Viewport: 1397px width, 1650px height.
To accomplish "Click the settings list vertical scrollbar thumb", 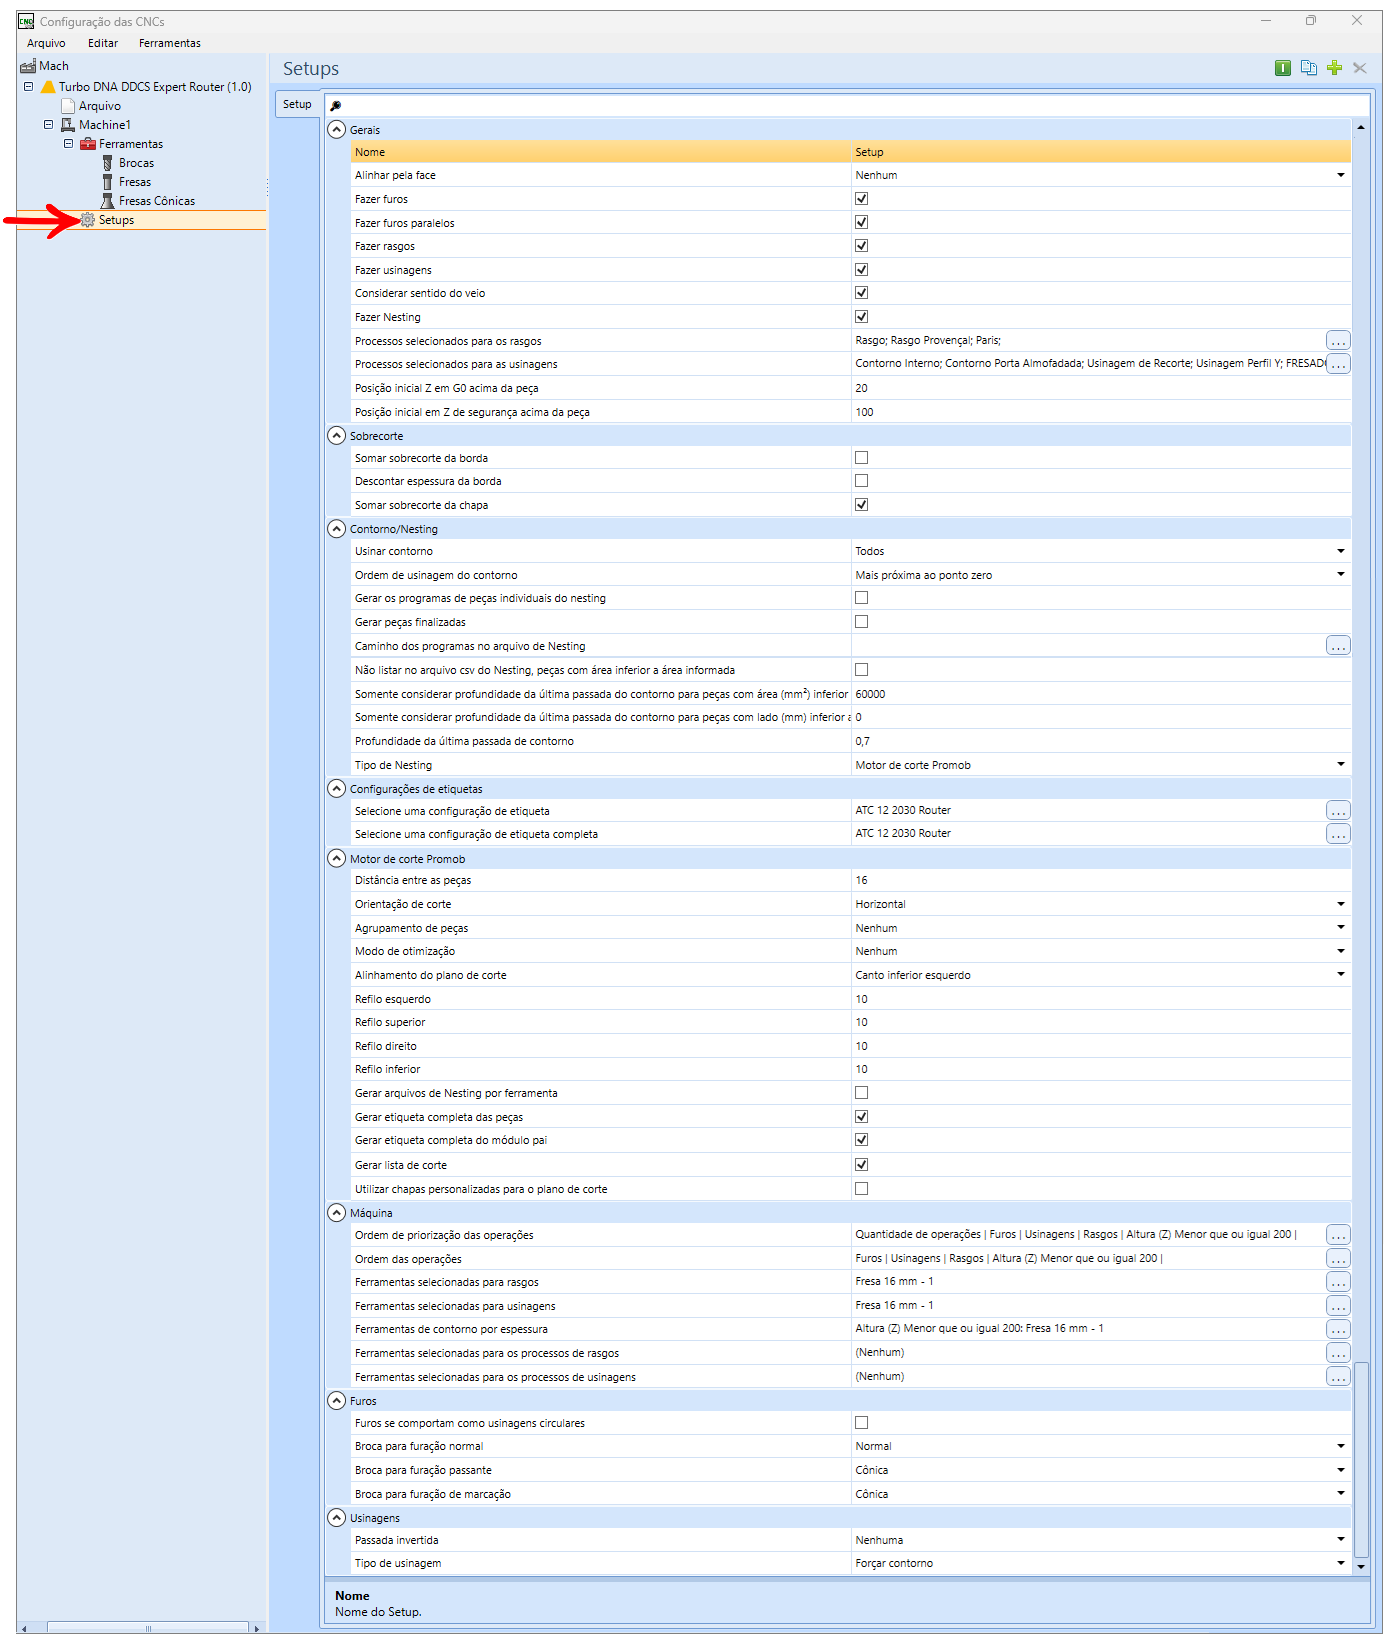I will 1361,1460.
